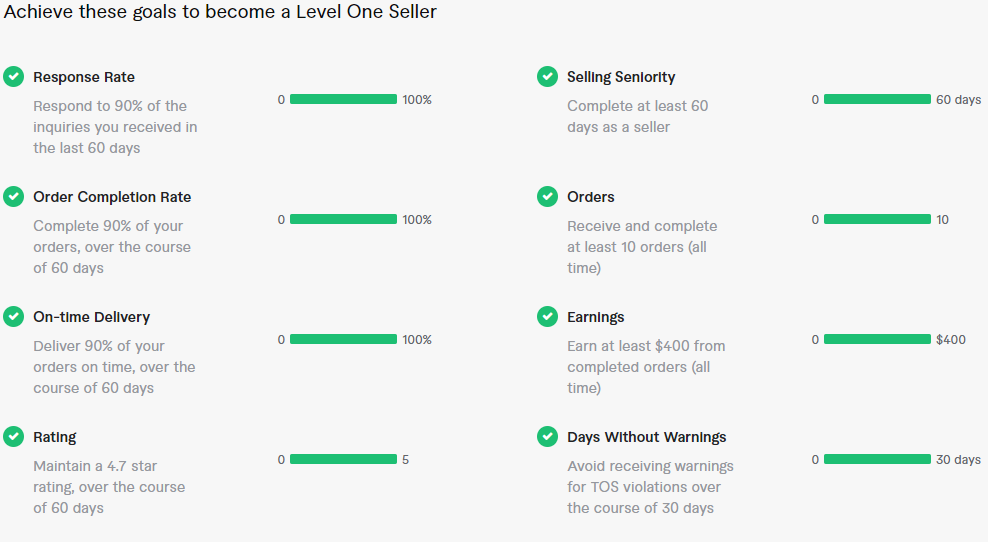Screen dimensions: 988x542
Task: Click the Selling Seniority checkmark icon
Action: 547,76
